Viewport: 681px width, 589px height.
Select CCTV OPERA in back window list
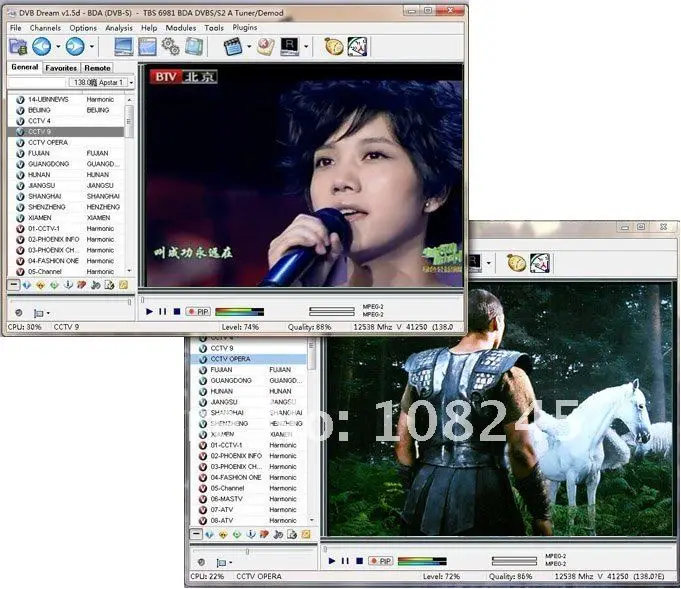[x=249, y=359]
